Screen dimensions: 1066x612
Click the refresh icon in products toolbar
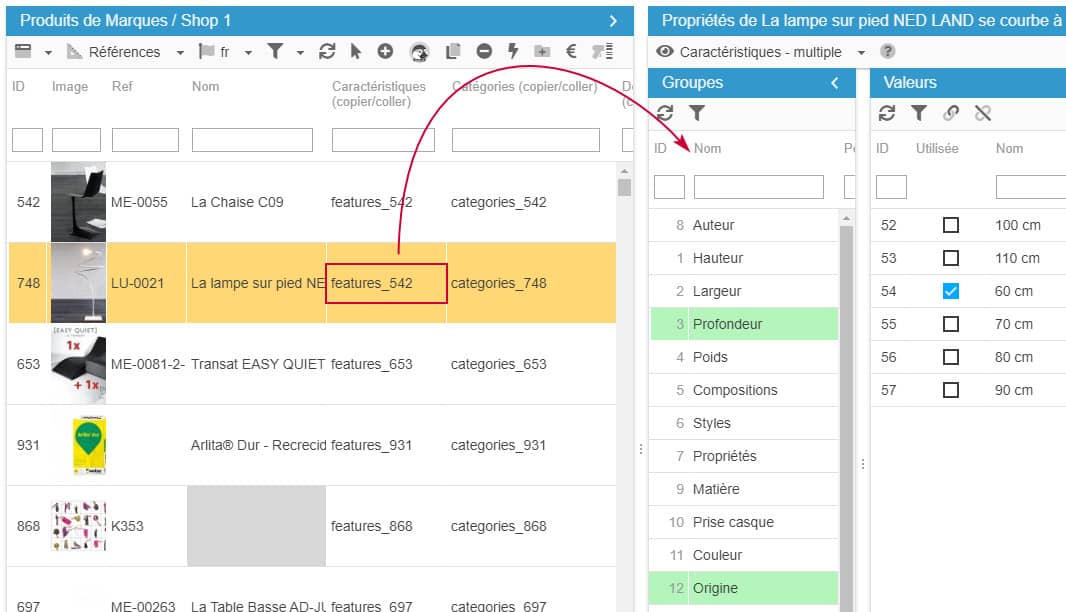(327, 52)
